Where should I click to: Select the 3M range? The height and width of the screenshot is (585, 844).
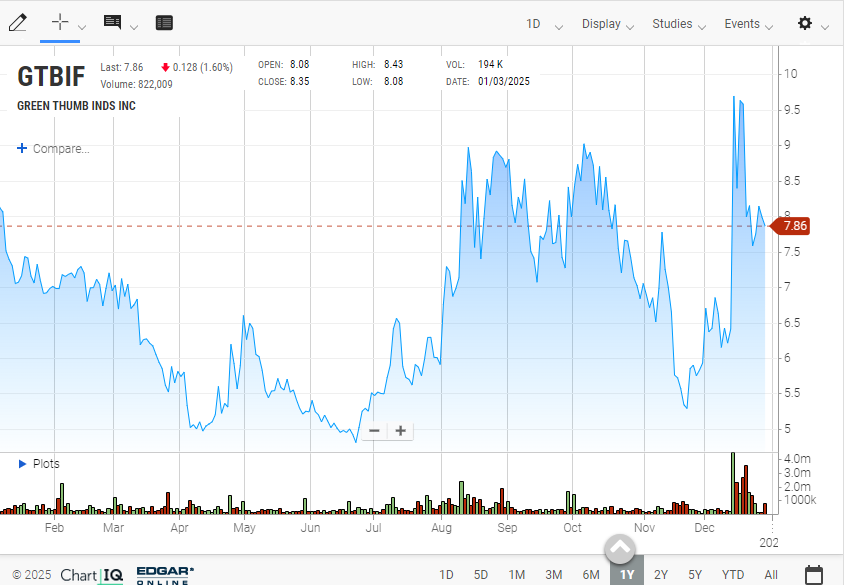(553, 575)
